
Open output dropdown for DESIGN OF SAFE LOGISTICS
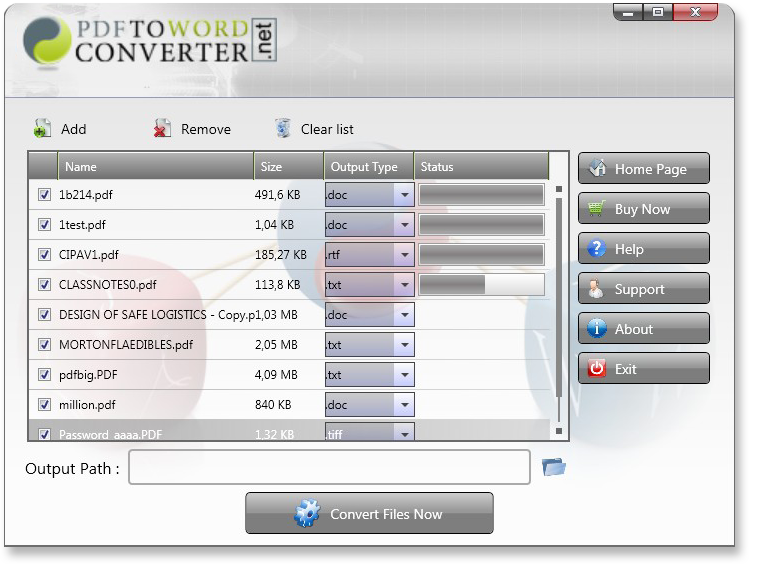tap(404, 315)
